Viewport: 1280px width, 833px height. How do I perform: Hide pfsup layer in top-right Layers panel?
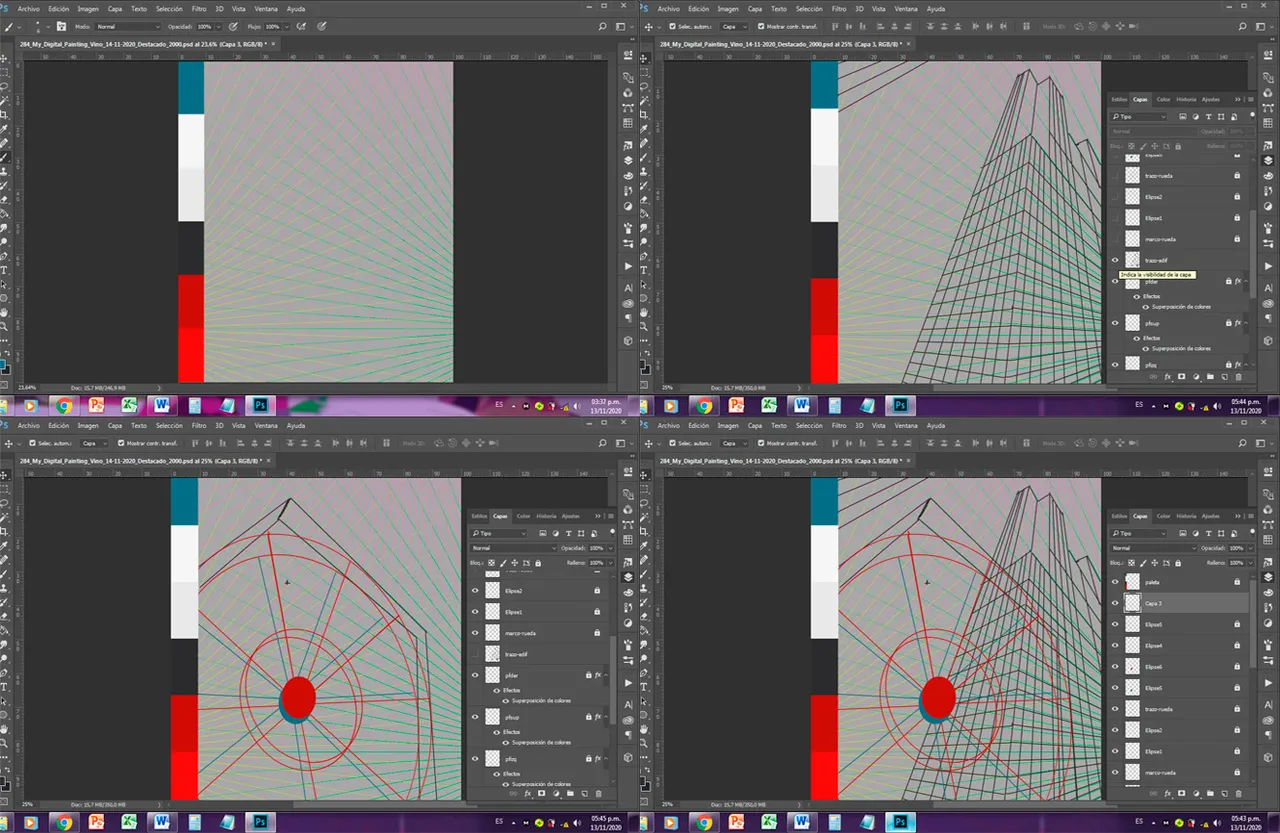tap(1115, 323)
